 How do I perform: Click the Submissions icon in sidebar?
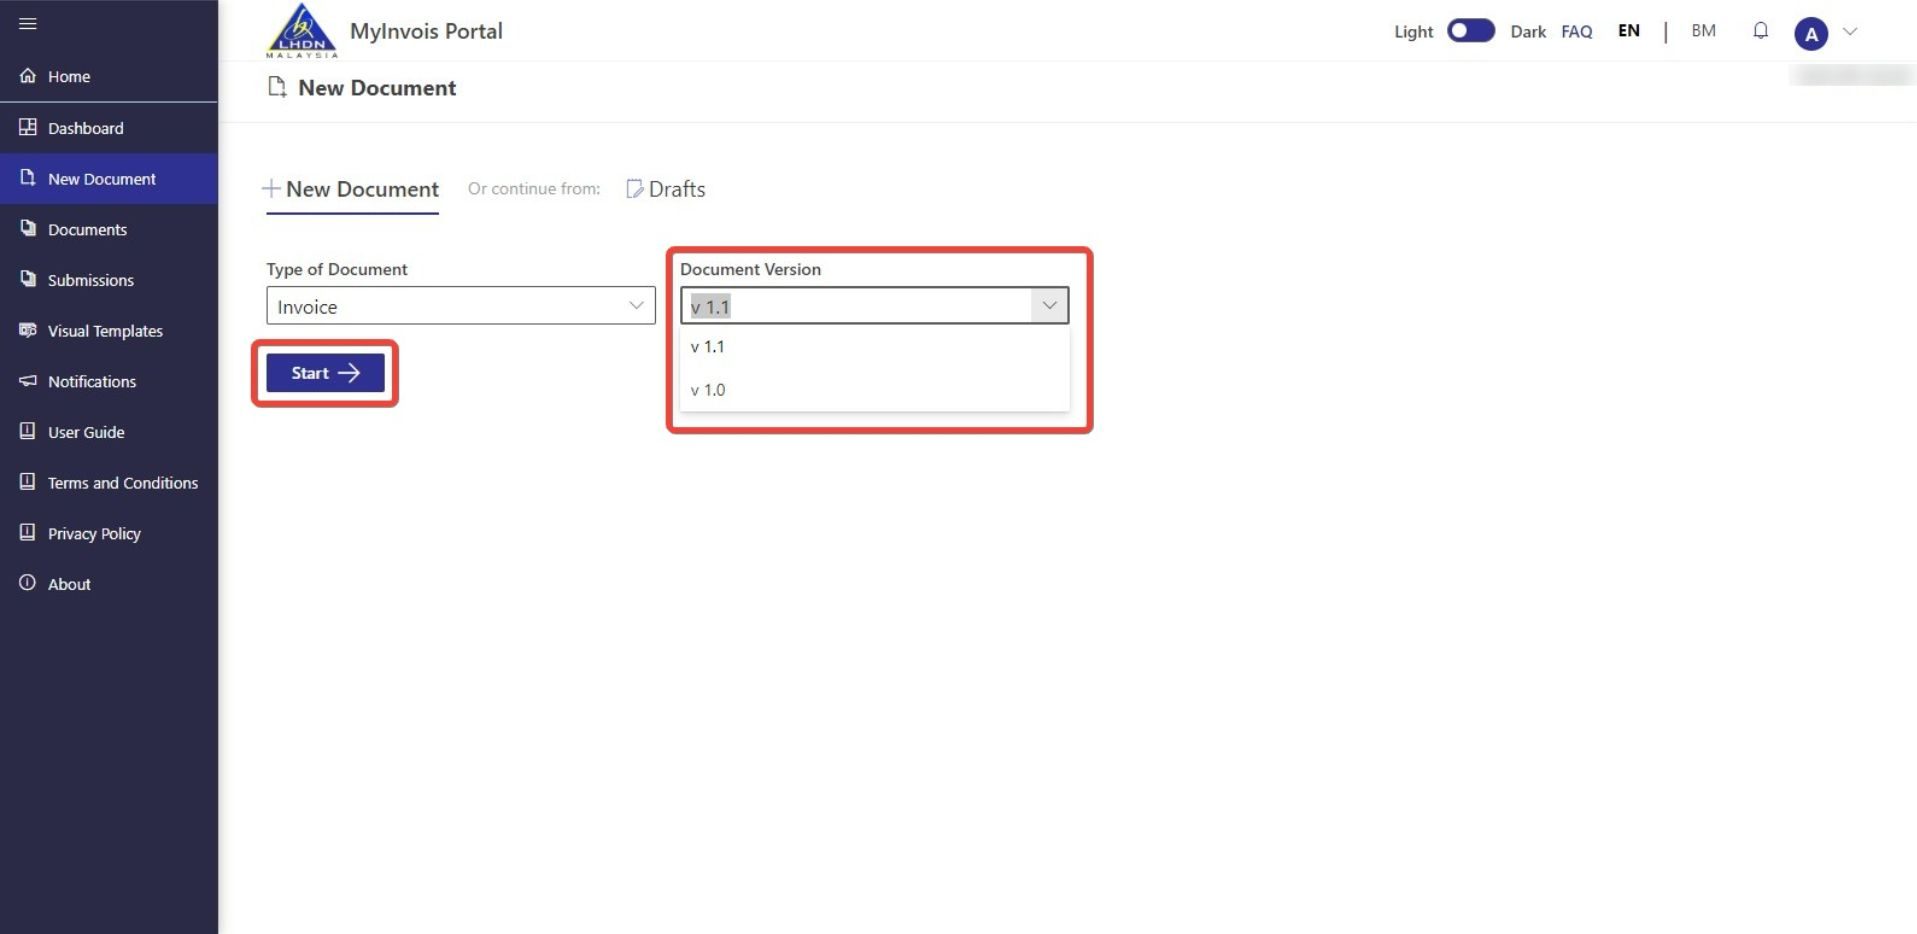(x=28, y=278)
